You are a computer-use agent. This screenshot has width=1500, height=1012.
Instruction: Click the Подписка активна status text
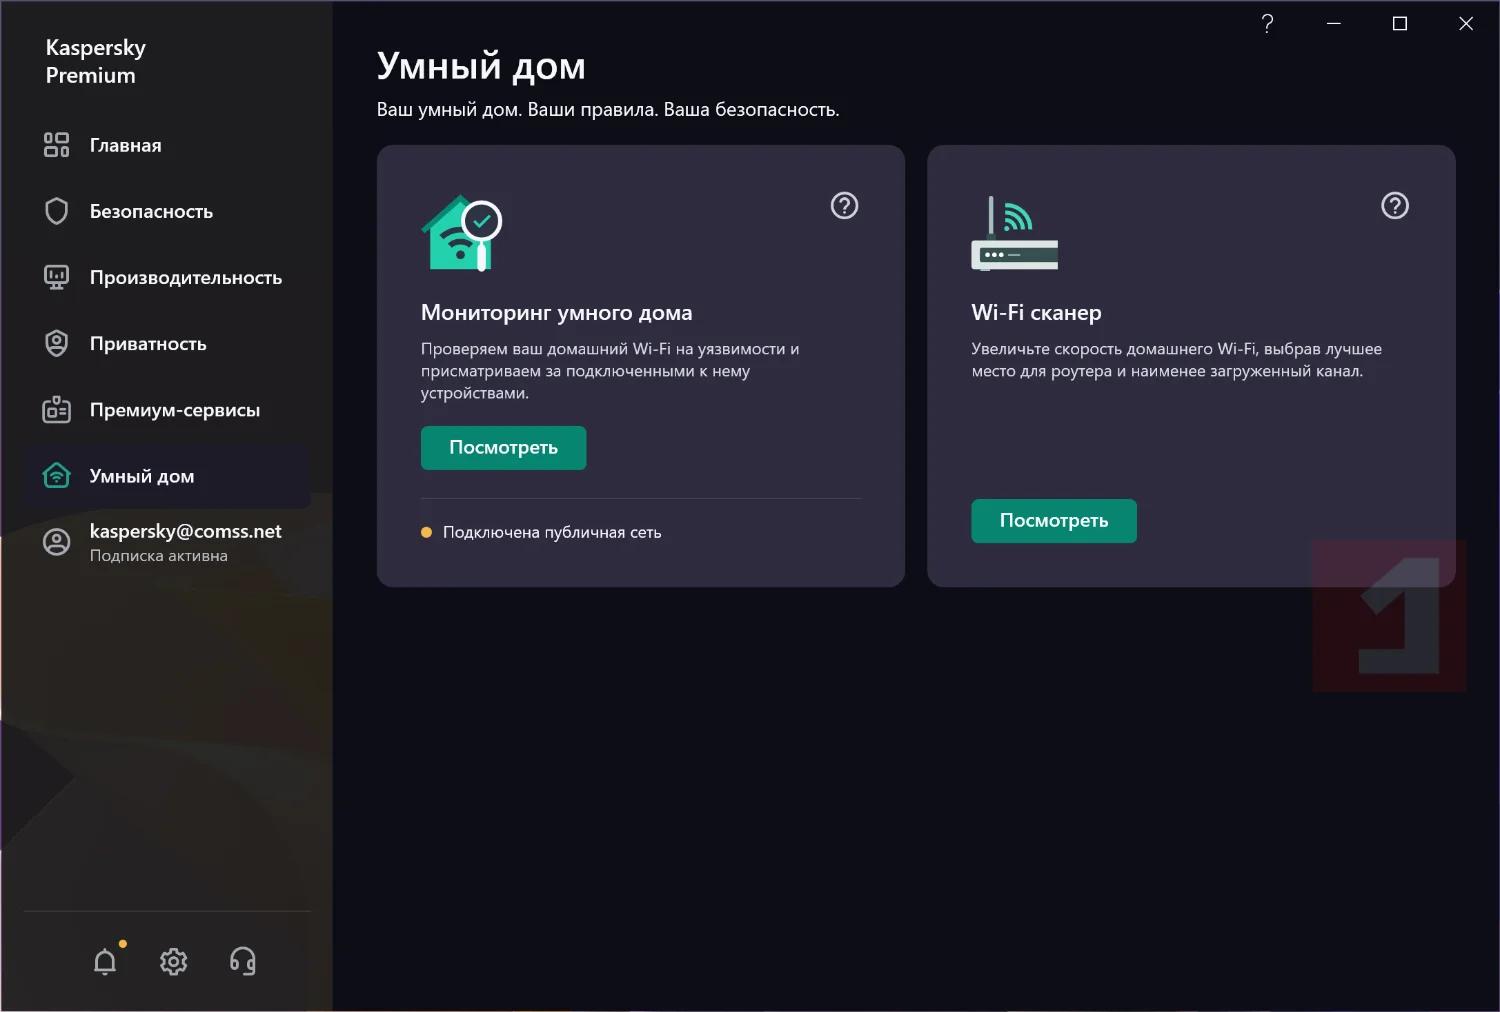pyautogui.click(x=159, y=556)
